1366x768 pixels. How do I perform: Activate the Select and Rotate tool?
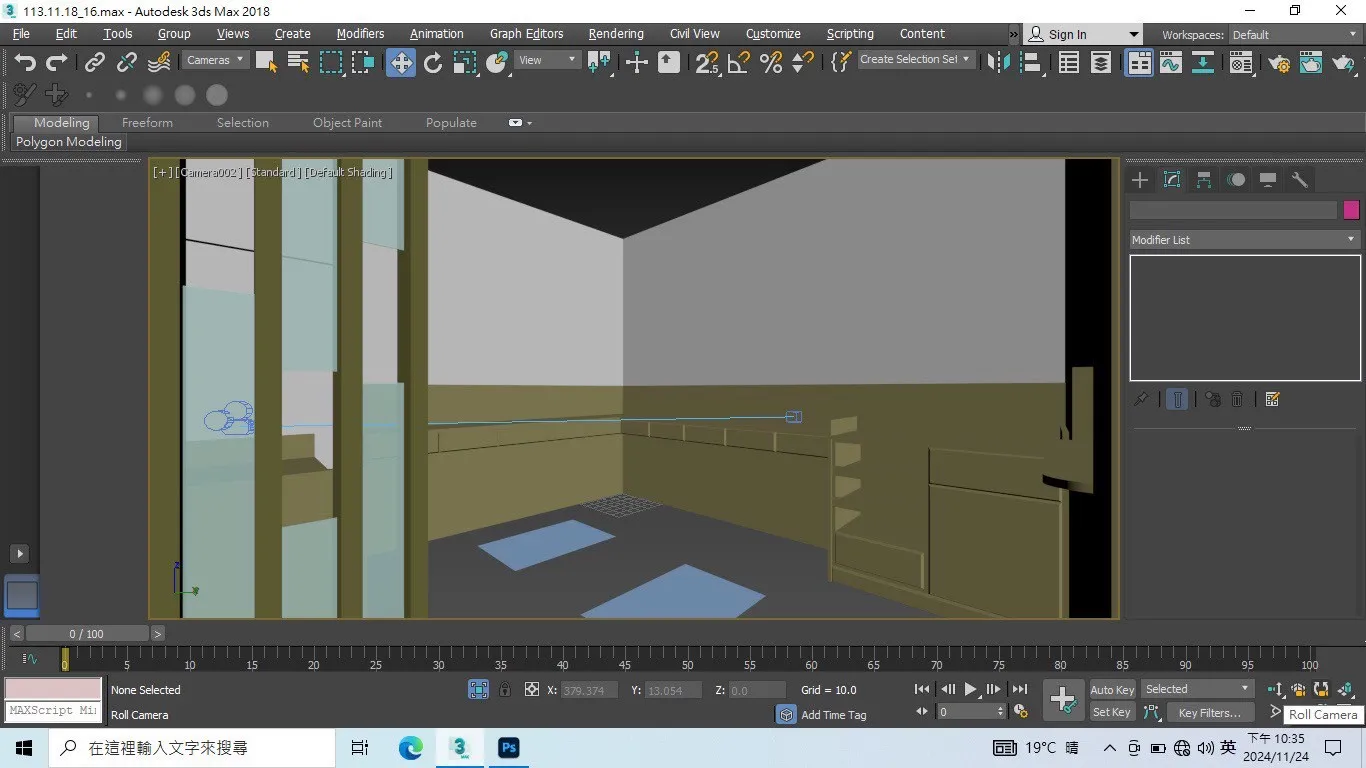click(433, 63)
